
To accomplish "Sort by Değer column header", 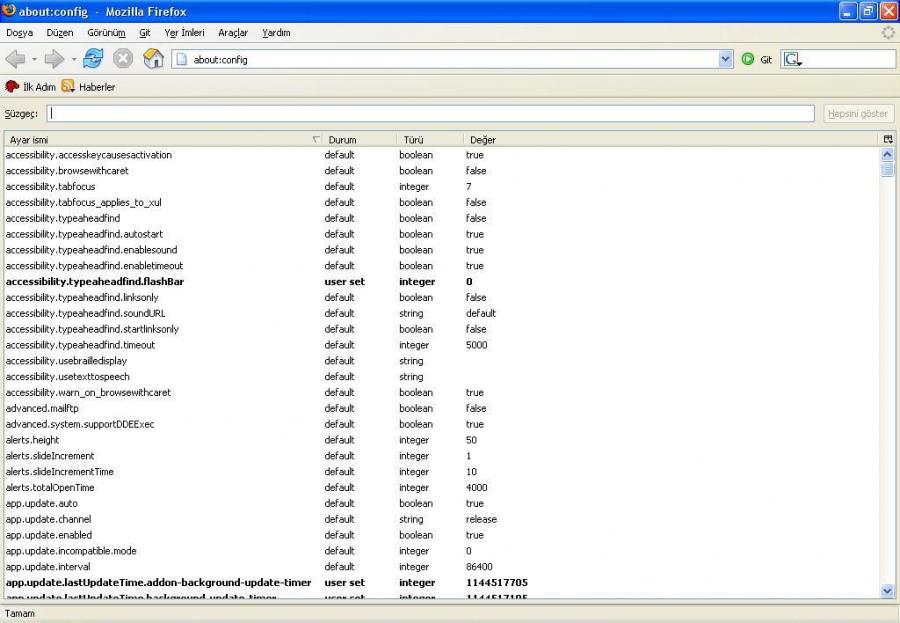I will tap(670, 140).
